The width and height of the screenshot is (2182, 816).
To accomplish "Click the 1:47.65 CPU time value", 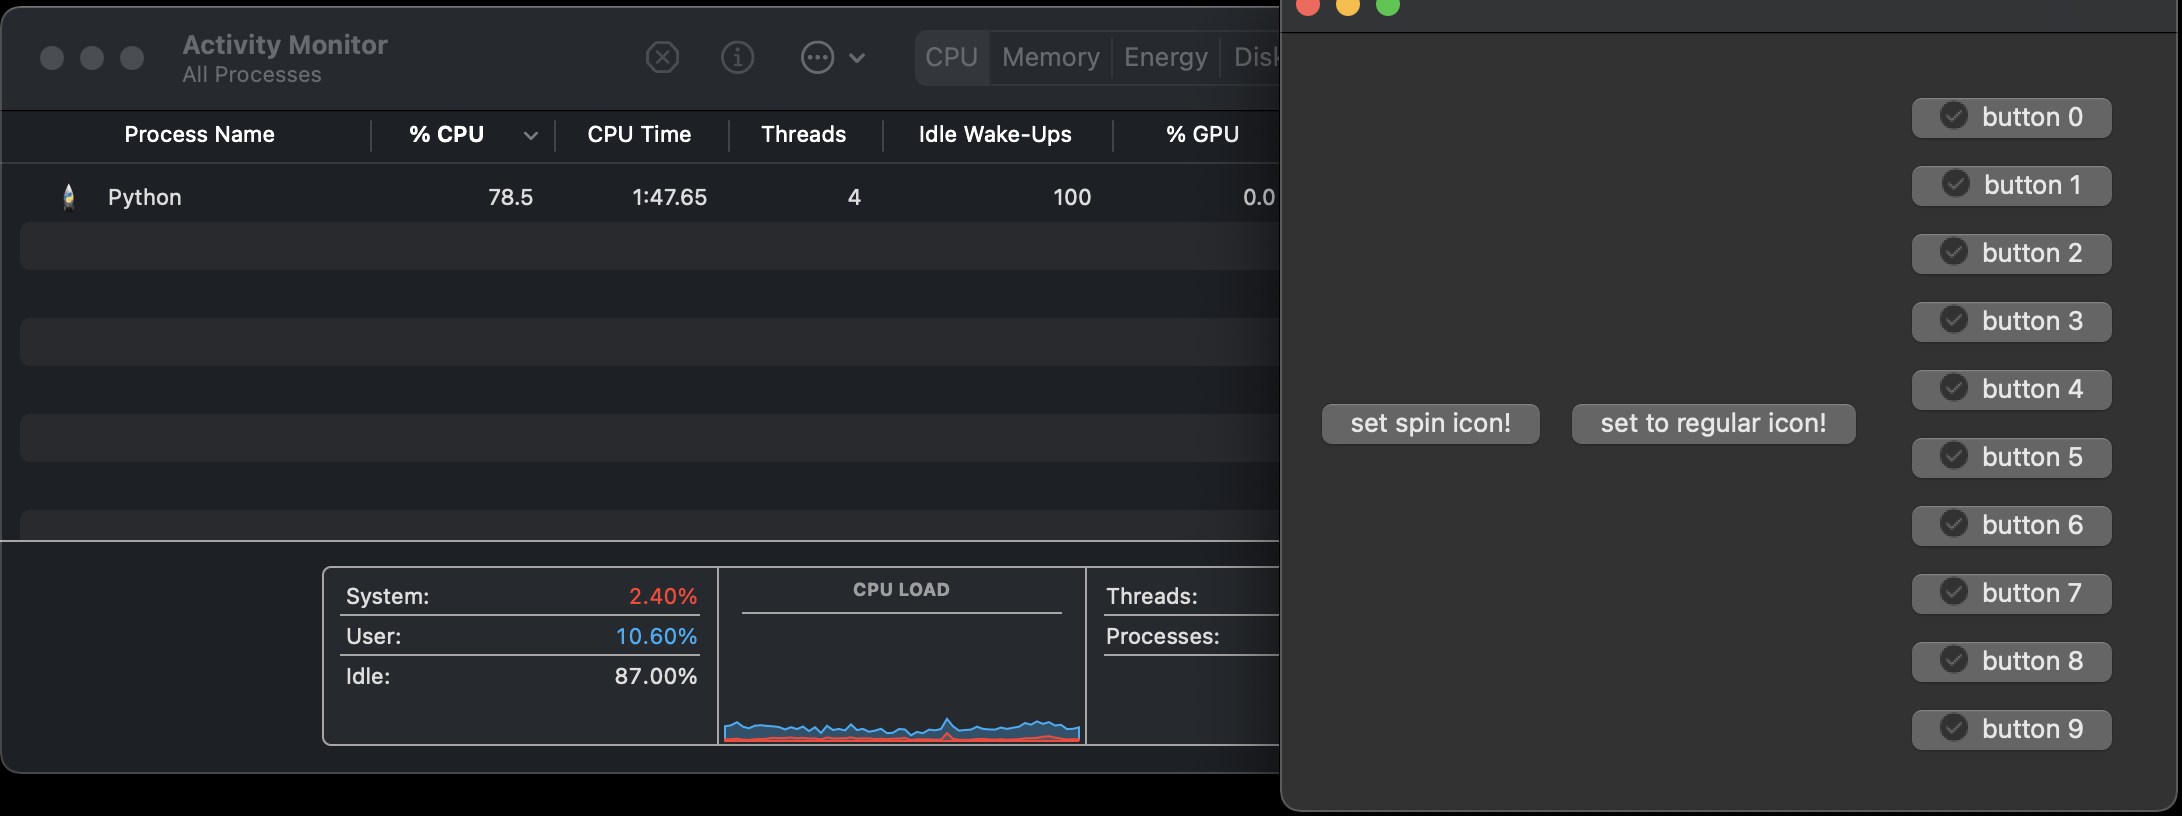I will tap(669, 197).
